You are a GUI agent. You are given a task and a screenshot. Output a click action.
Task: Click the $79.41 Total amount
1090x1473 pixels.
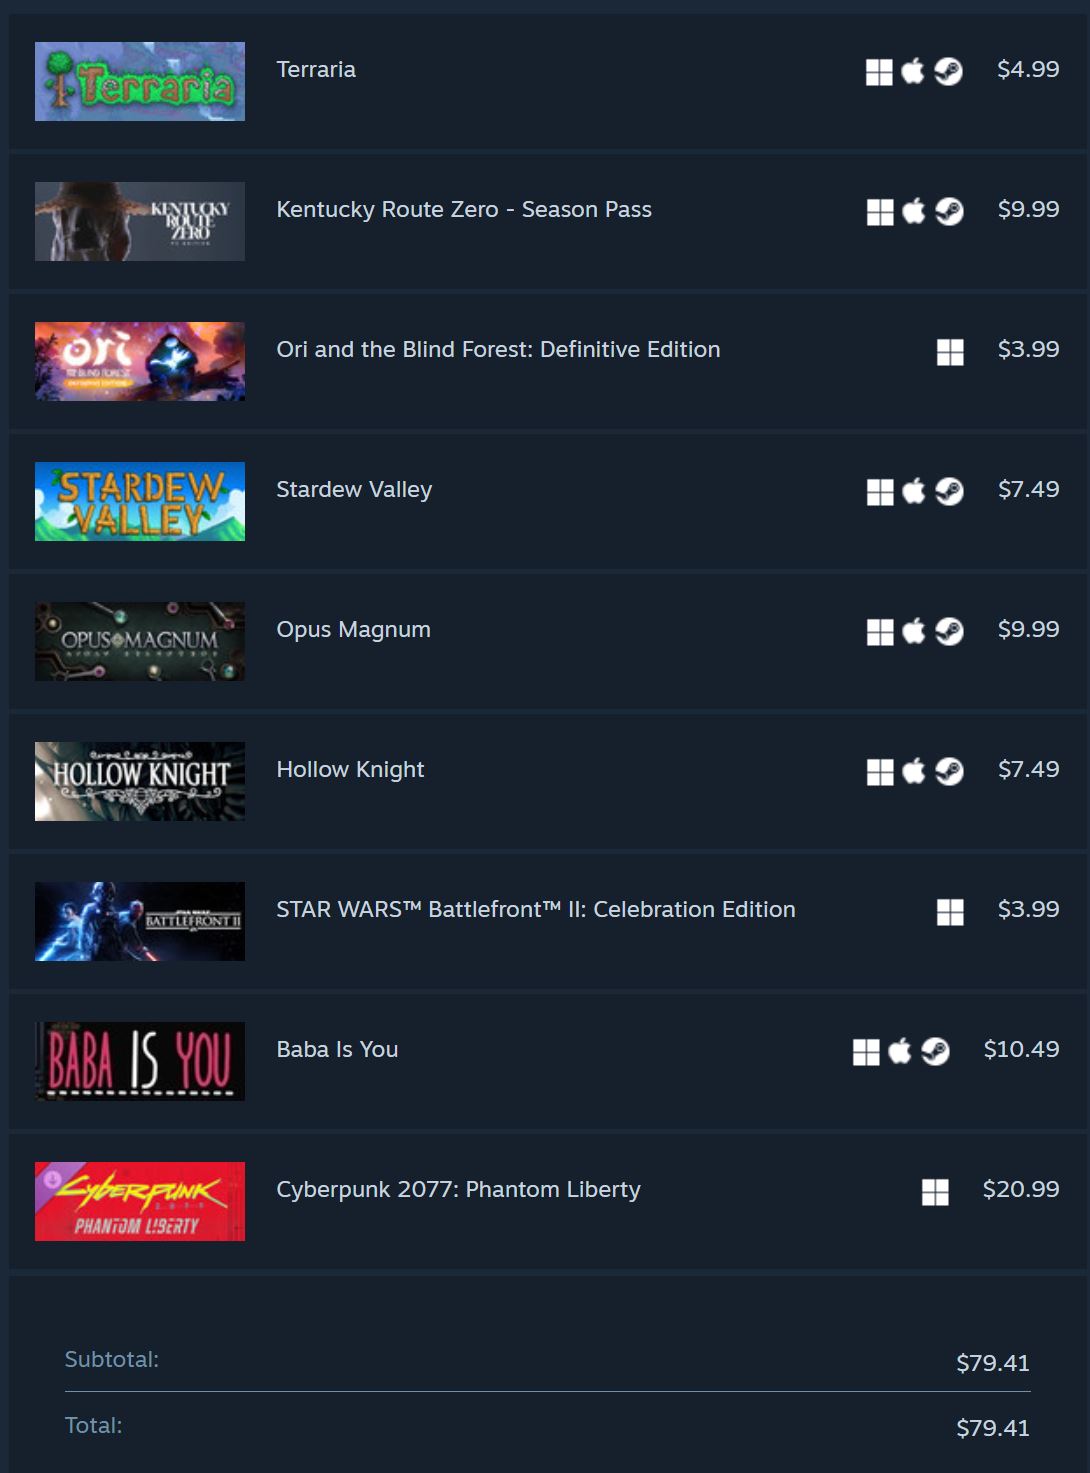pos(993,1428)
